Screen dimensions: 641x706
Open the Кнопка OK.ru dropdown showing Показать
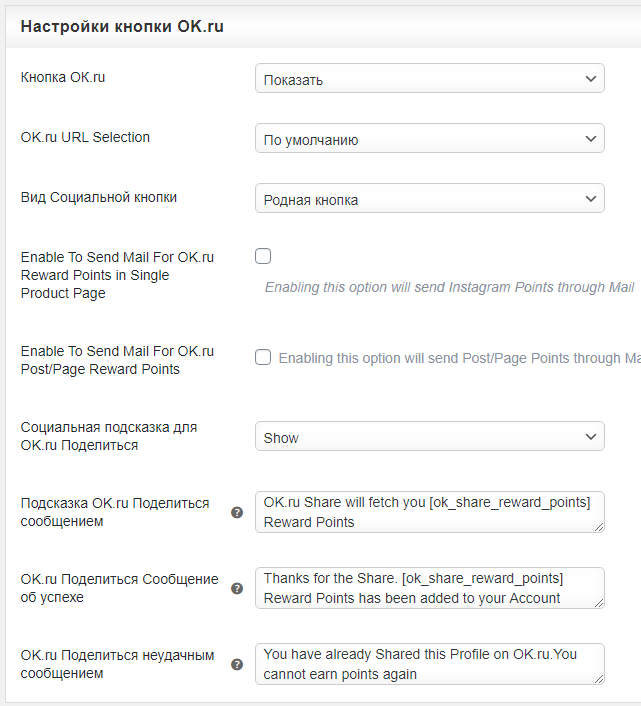point(430,79)
